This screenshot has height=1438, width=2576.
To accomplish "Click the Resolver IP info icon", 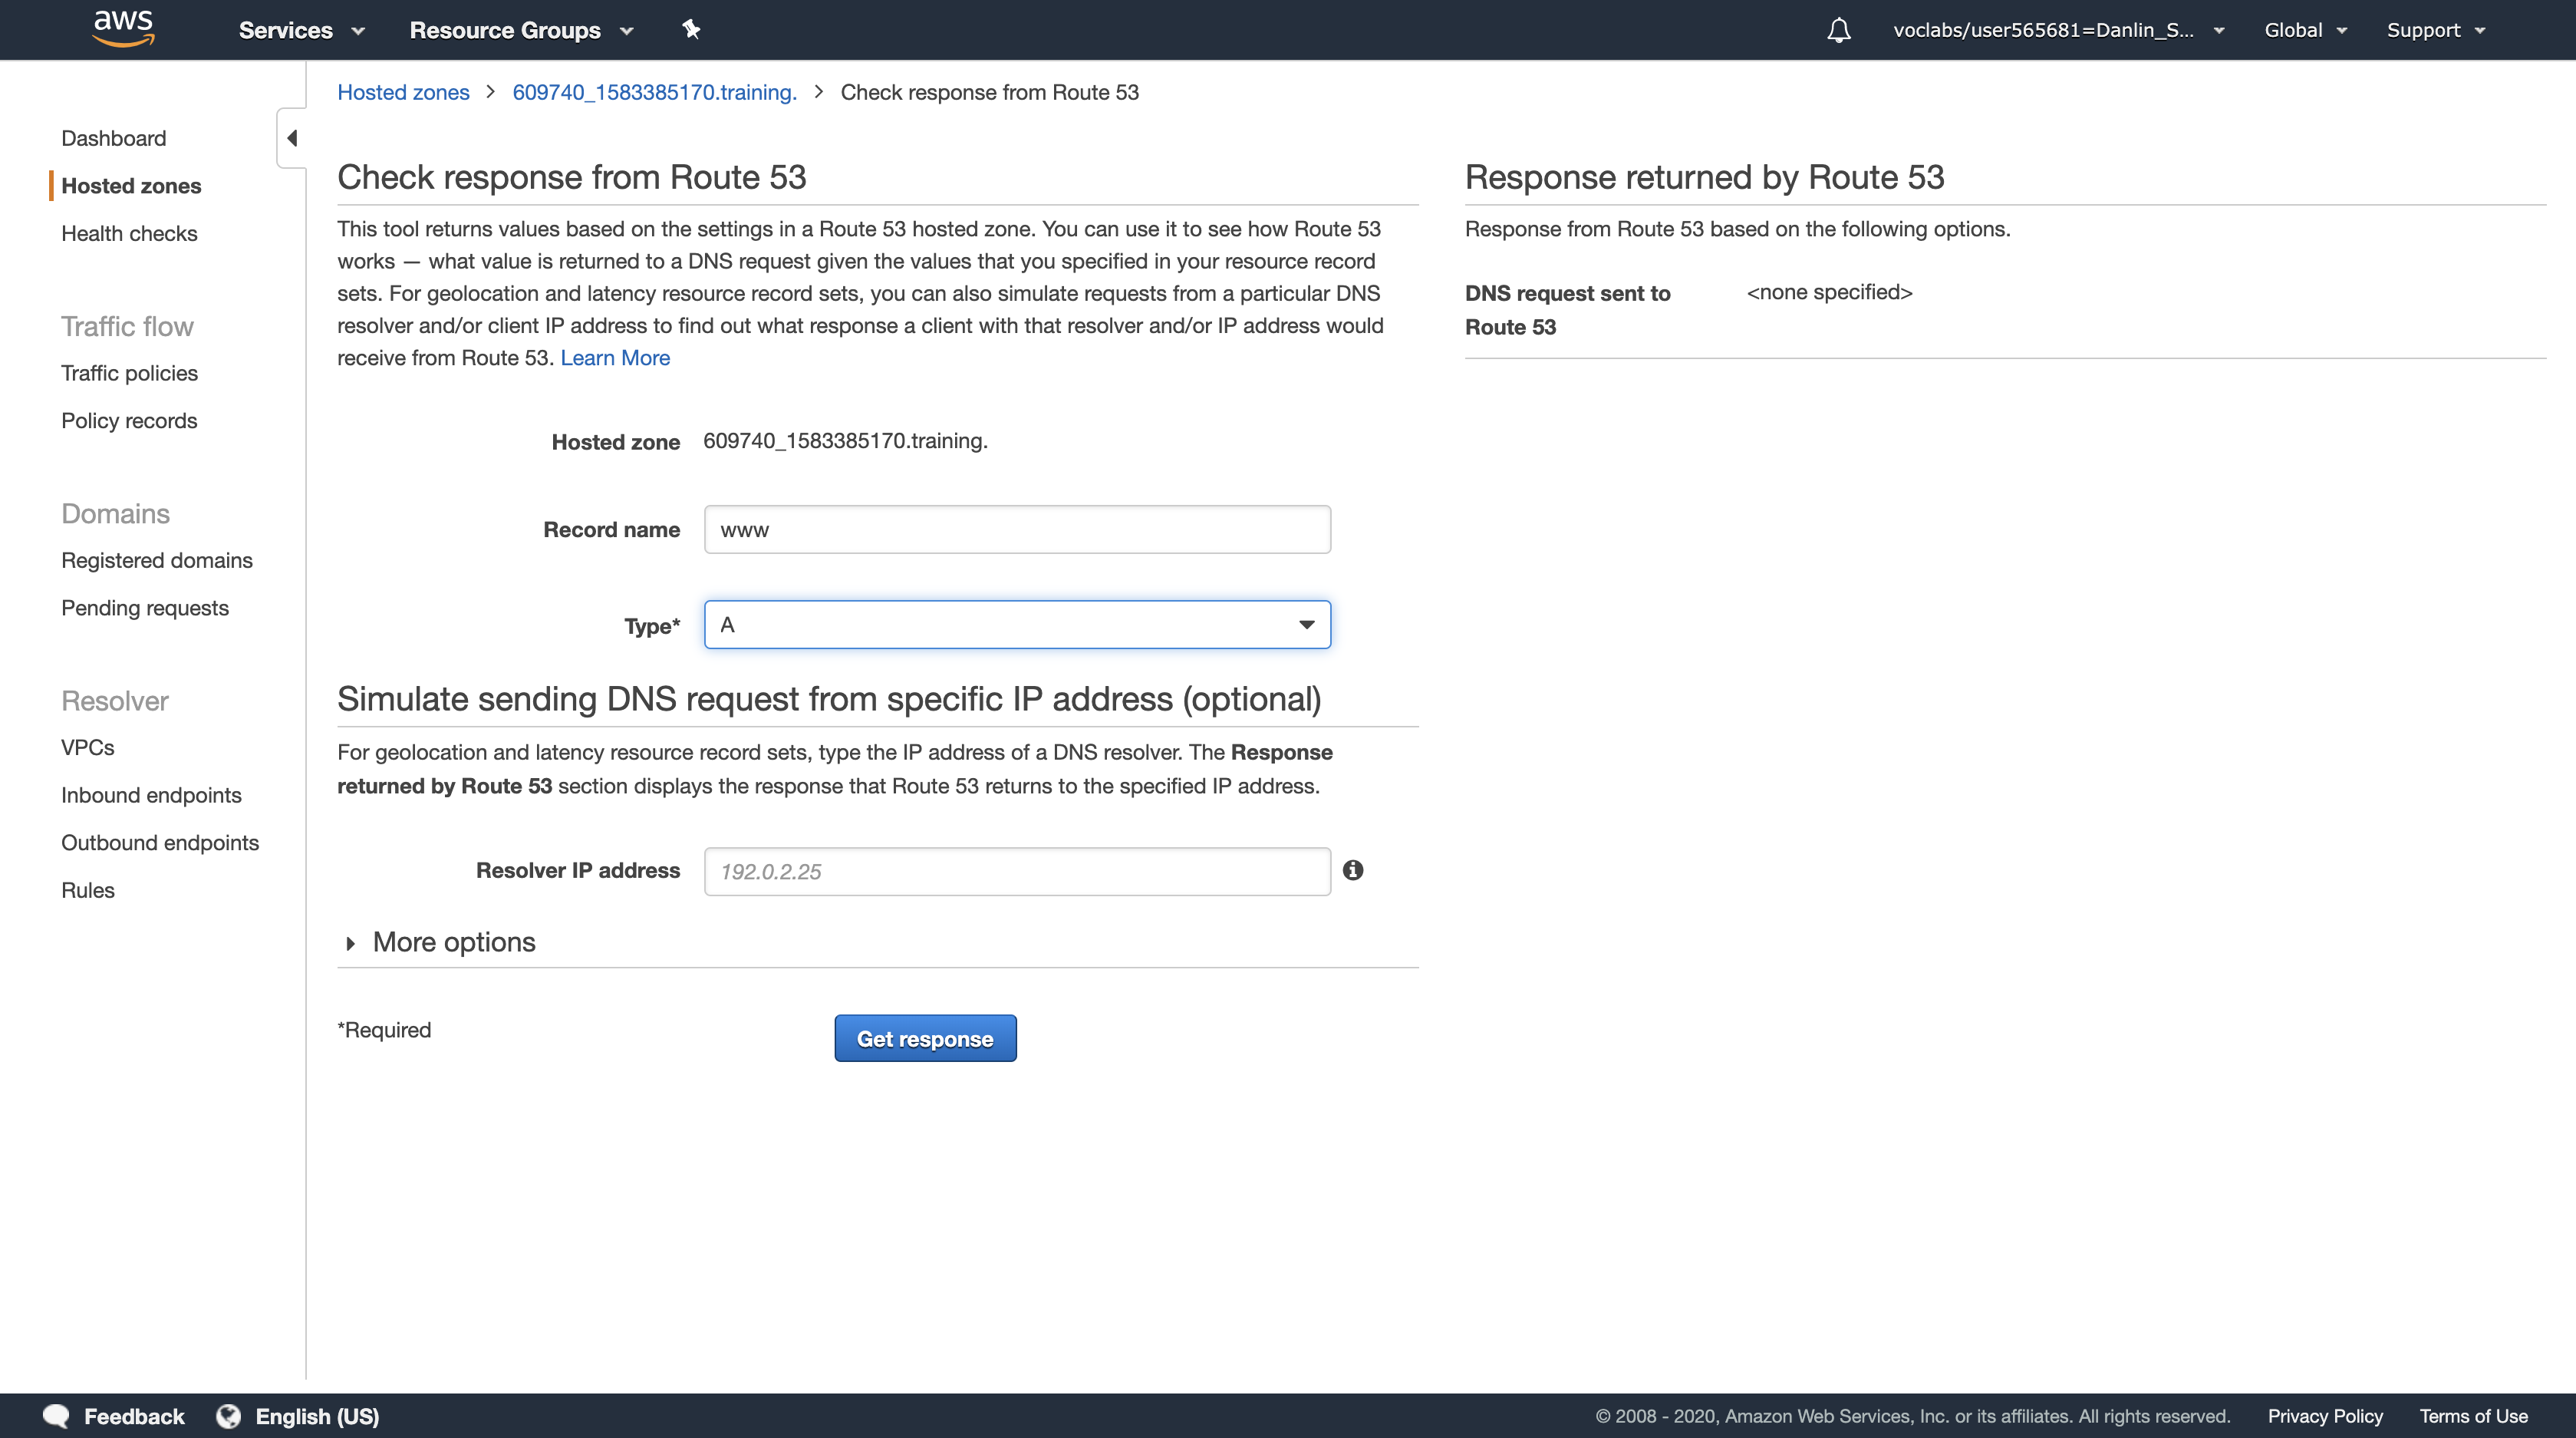I will [x=1352, y=870].
